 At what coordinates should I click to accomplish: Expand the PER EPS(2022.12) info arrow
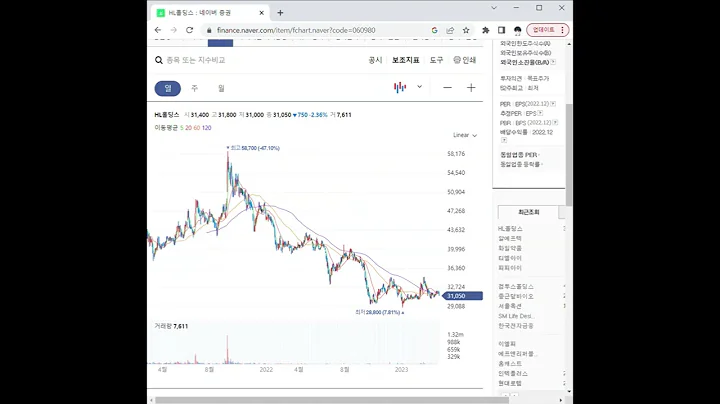553,104
